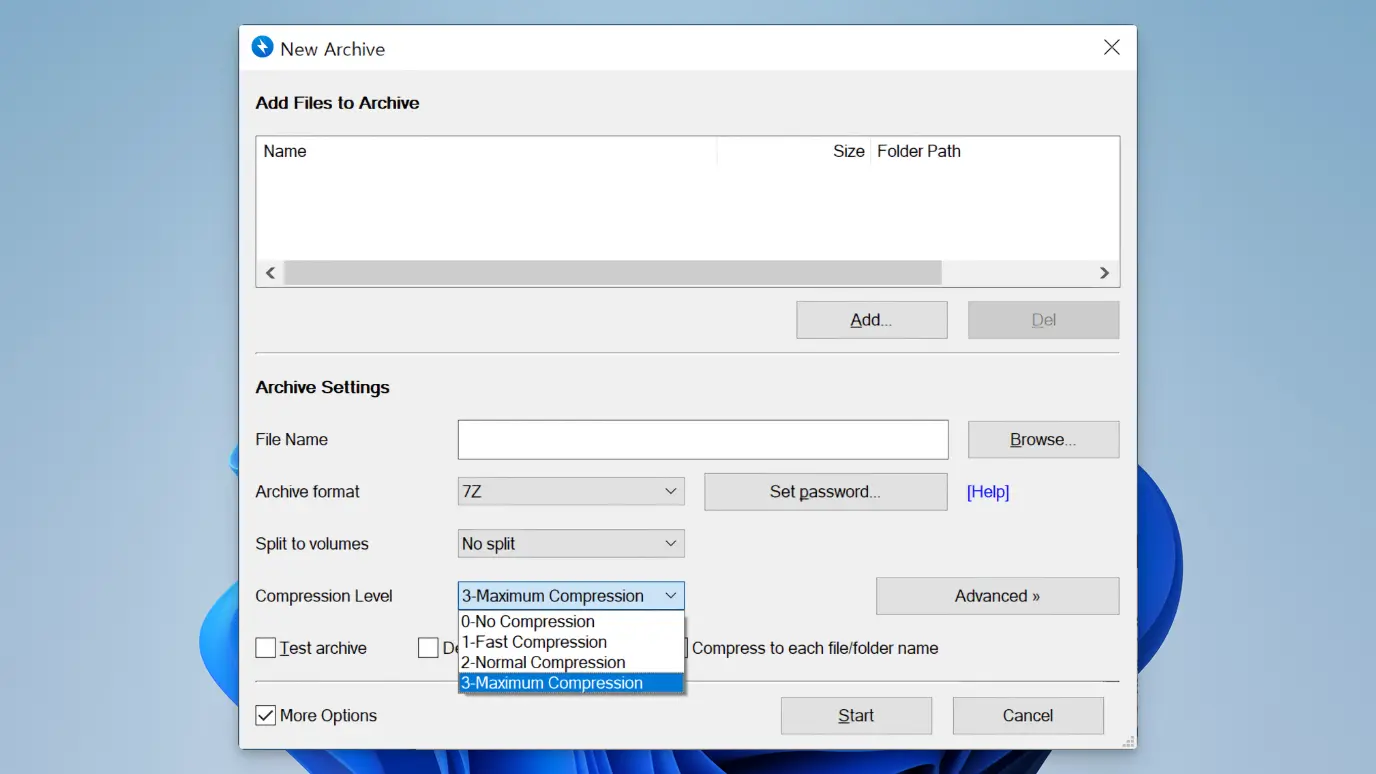Screen dimensions: 1376x774
Task: Click the horizontal scrollbar thumb in file list
Action: (x=612, y=273)
